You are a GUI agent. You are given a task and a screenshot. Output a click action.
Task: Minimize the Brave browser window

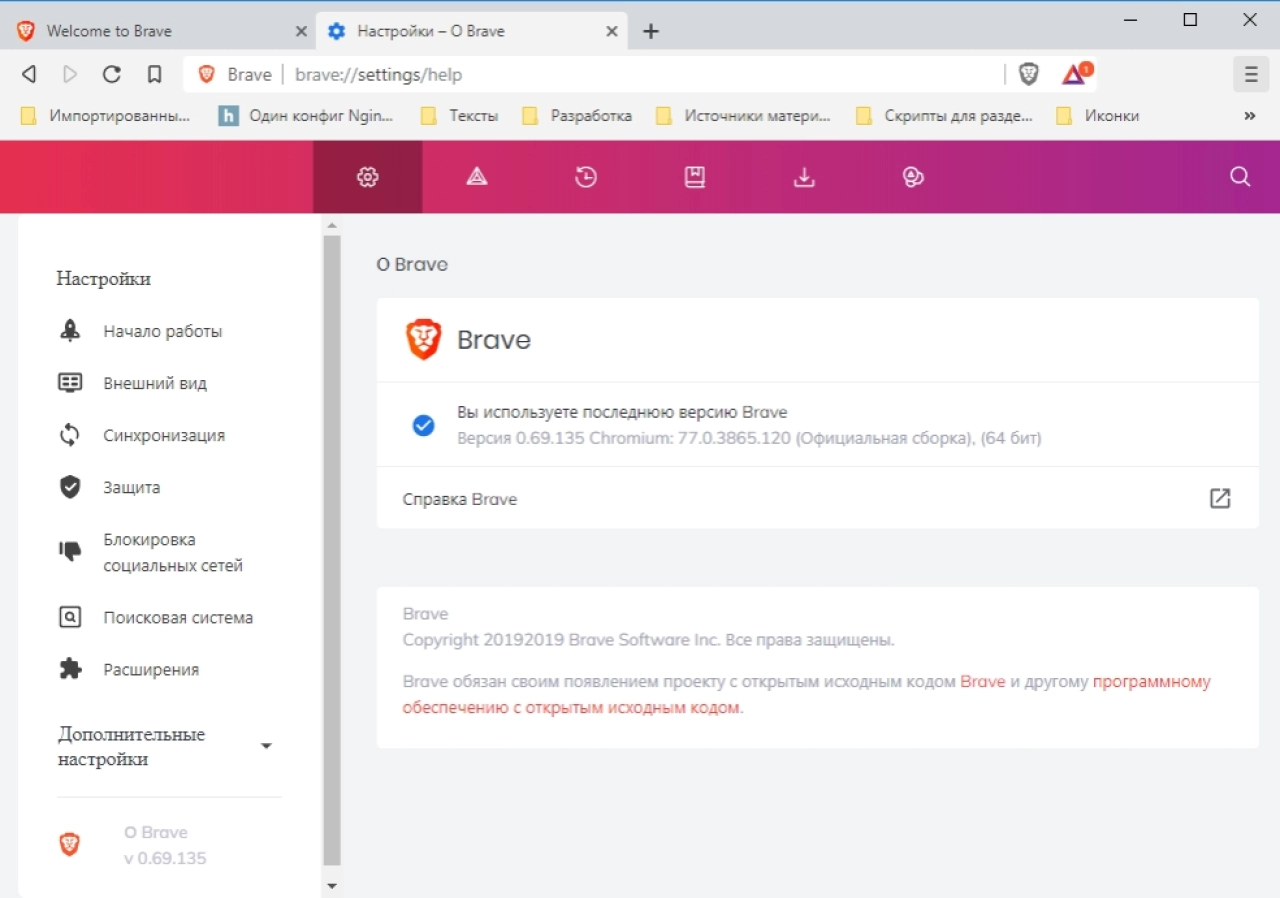[x=1131, y=19]
